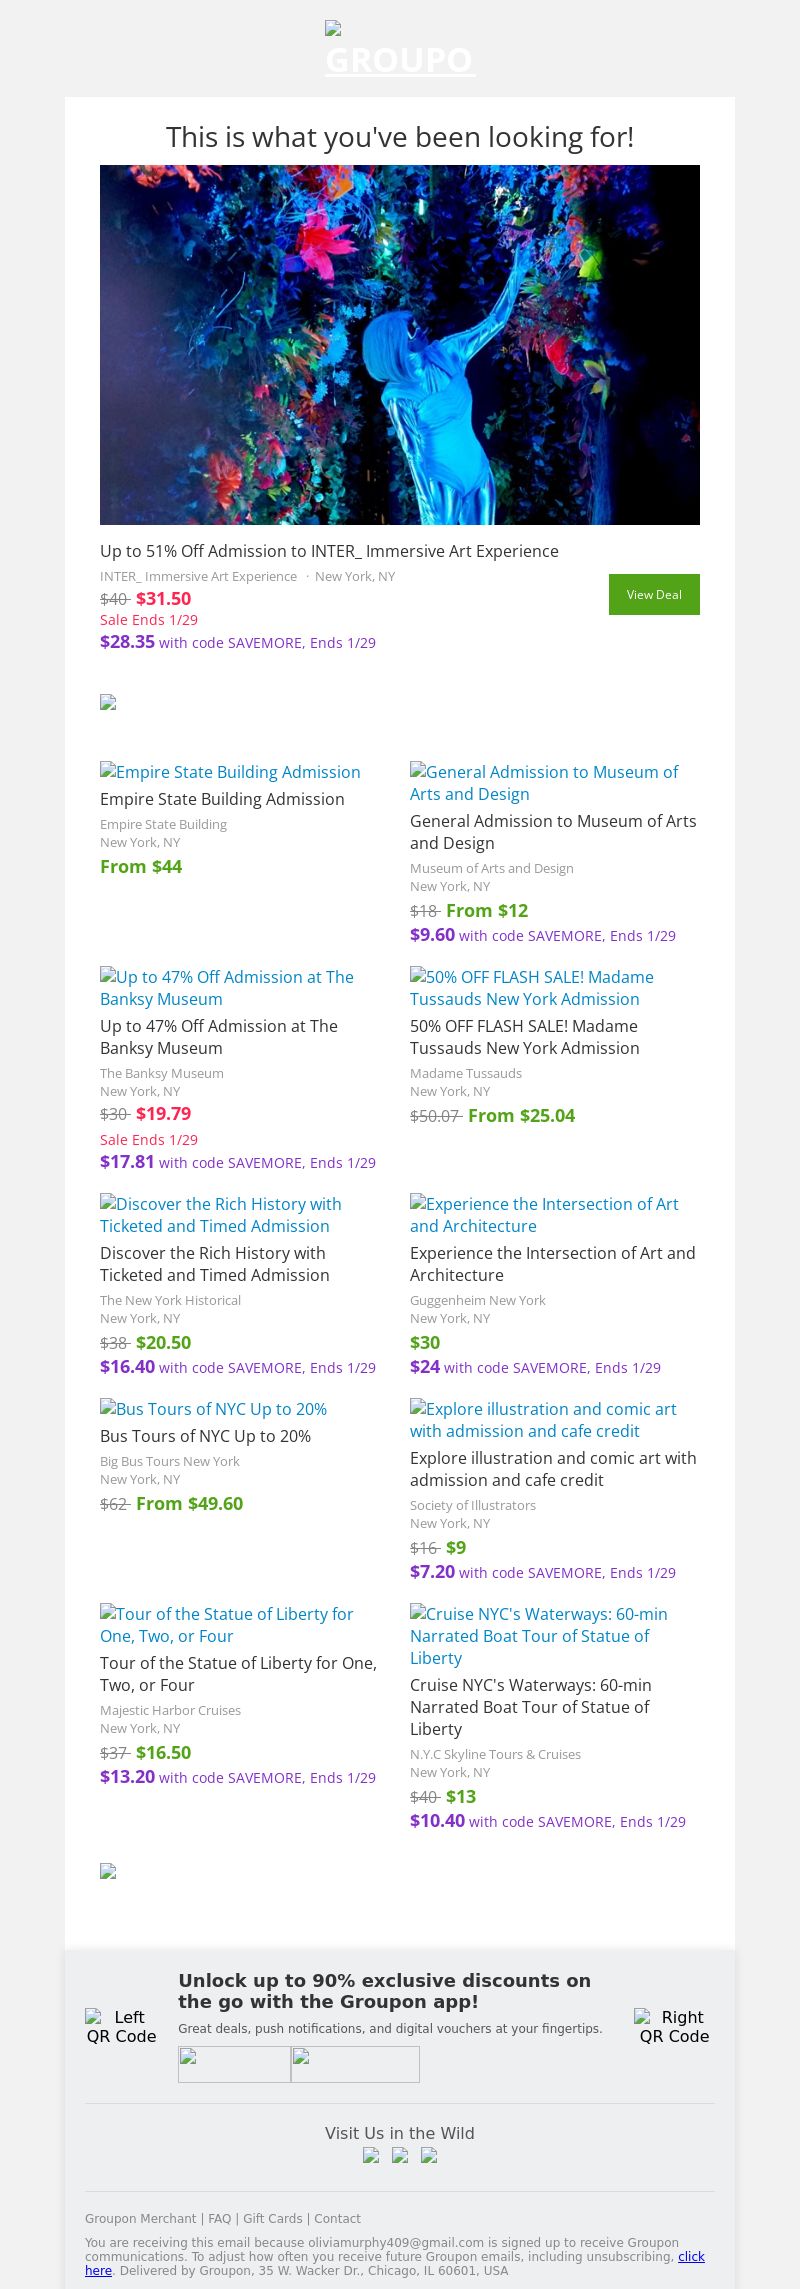
Task: Click the Contact footer link
Action: (x=337, y=2218)
